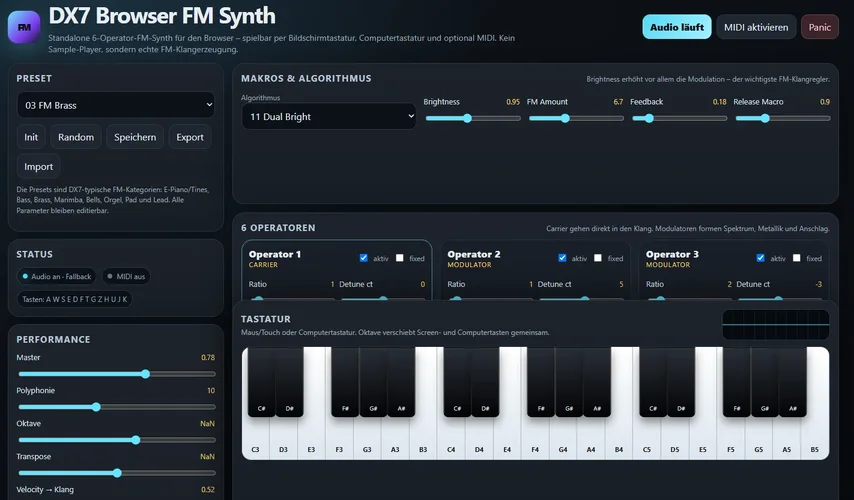The height and width of the screenshot is (500, 854).
Task: Enable the fixed checkbox on Operator 3
Action: [796, 258]
